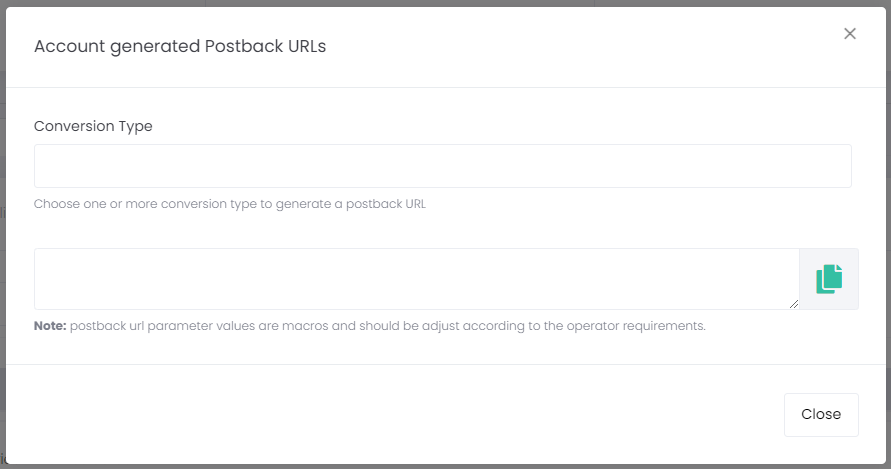Dismiss the dialog with the X icon
The image size is (891, 469).
[850, 34]
